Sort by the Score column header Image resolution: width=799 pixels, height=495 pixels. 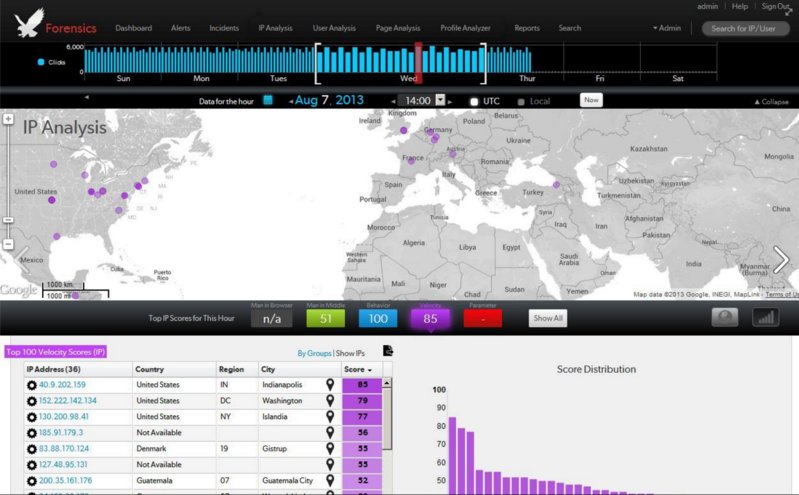tap(361, 369)
